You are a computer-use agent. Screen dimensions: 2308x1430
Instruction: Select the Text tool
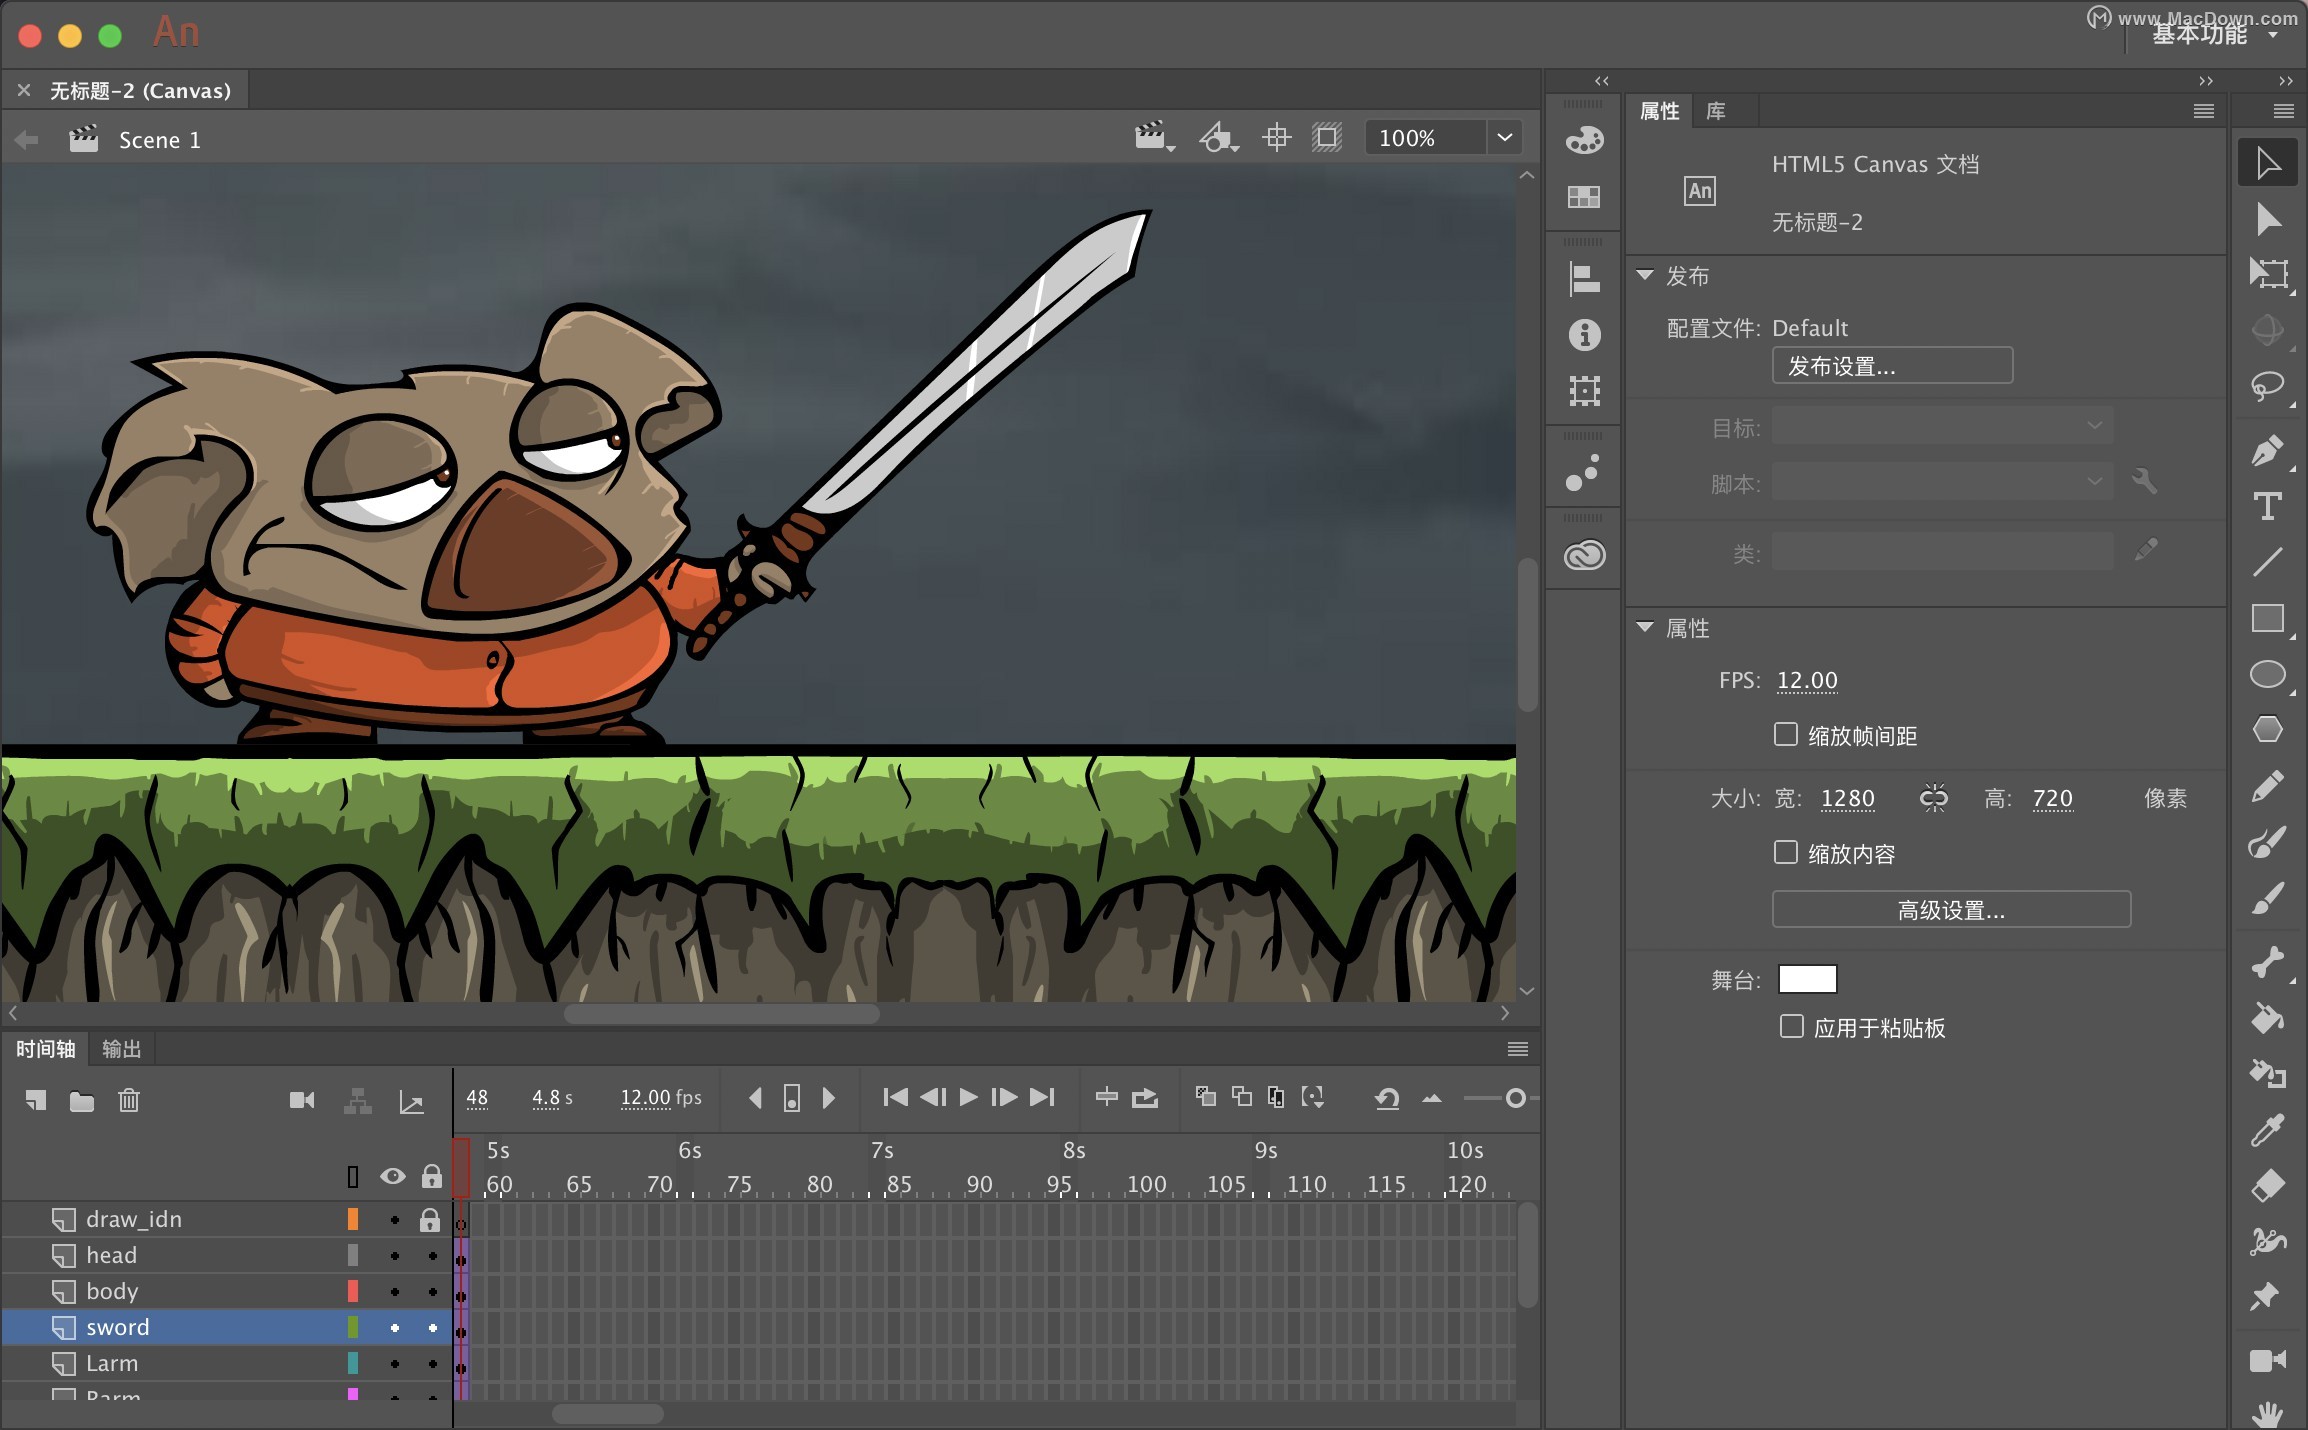coord(2267,506)
